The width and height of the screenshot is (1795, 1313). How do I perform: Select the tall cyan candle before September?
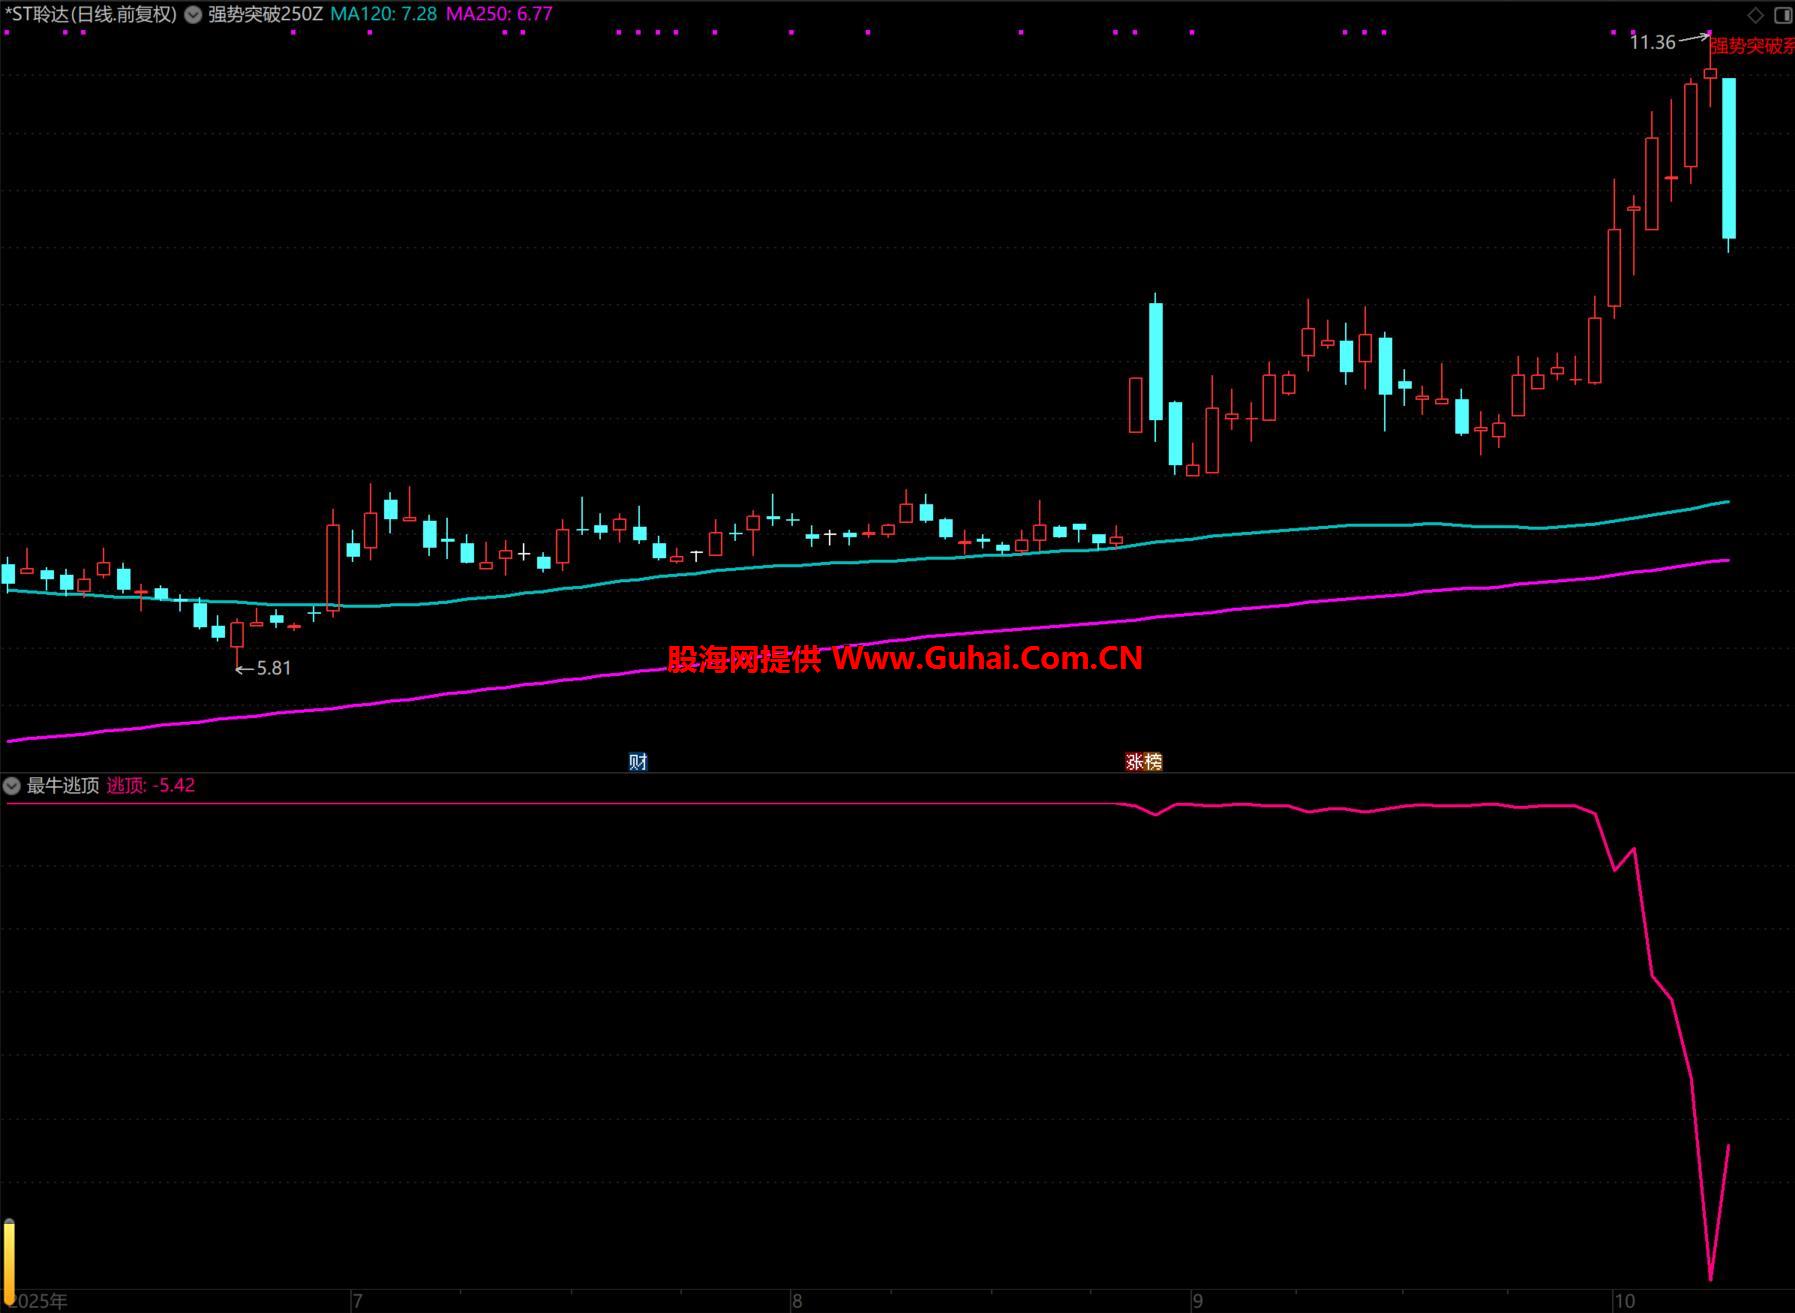point(1156,360)
